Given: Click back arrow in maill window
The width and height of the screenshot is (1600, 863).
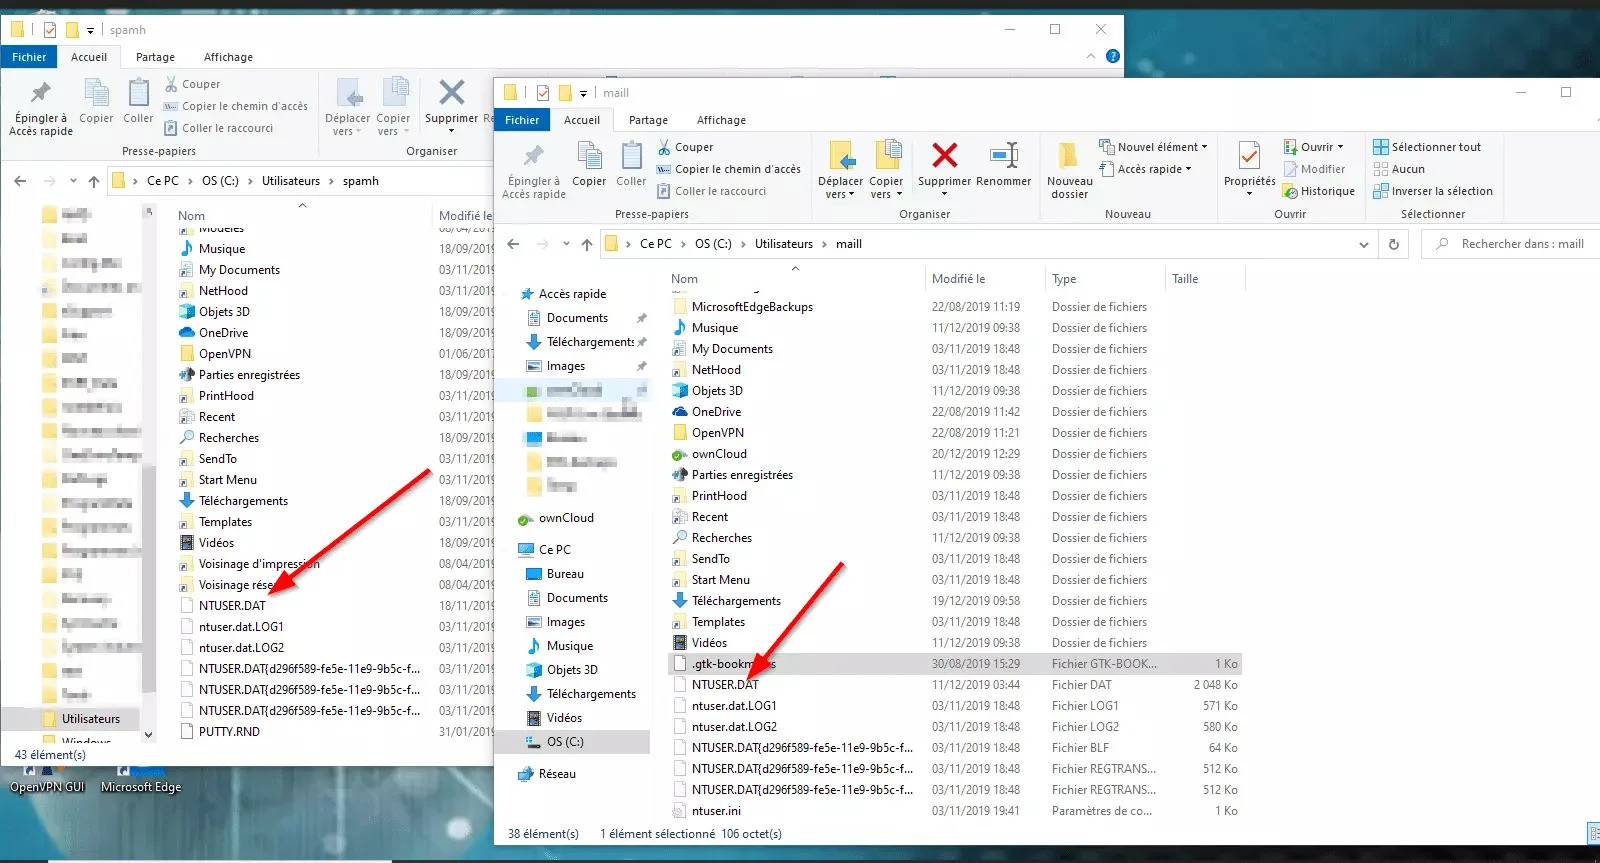Looking at the screenshot, I should [513, 244].
